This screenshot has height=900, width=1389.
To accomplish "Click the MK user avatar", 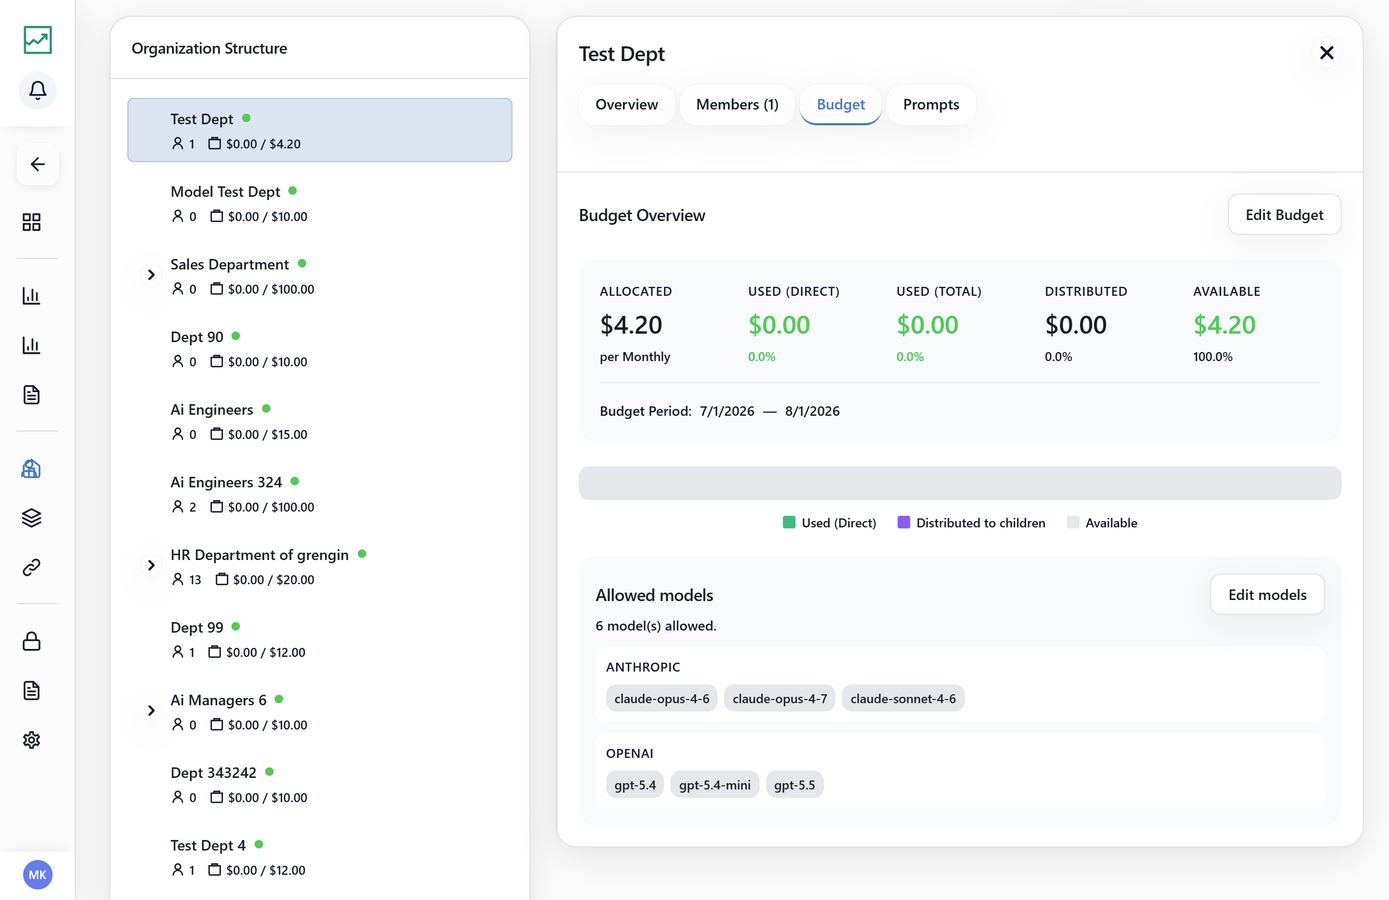I will (x=38, y=875).
